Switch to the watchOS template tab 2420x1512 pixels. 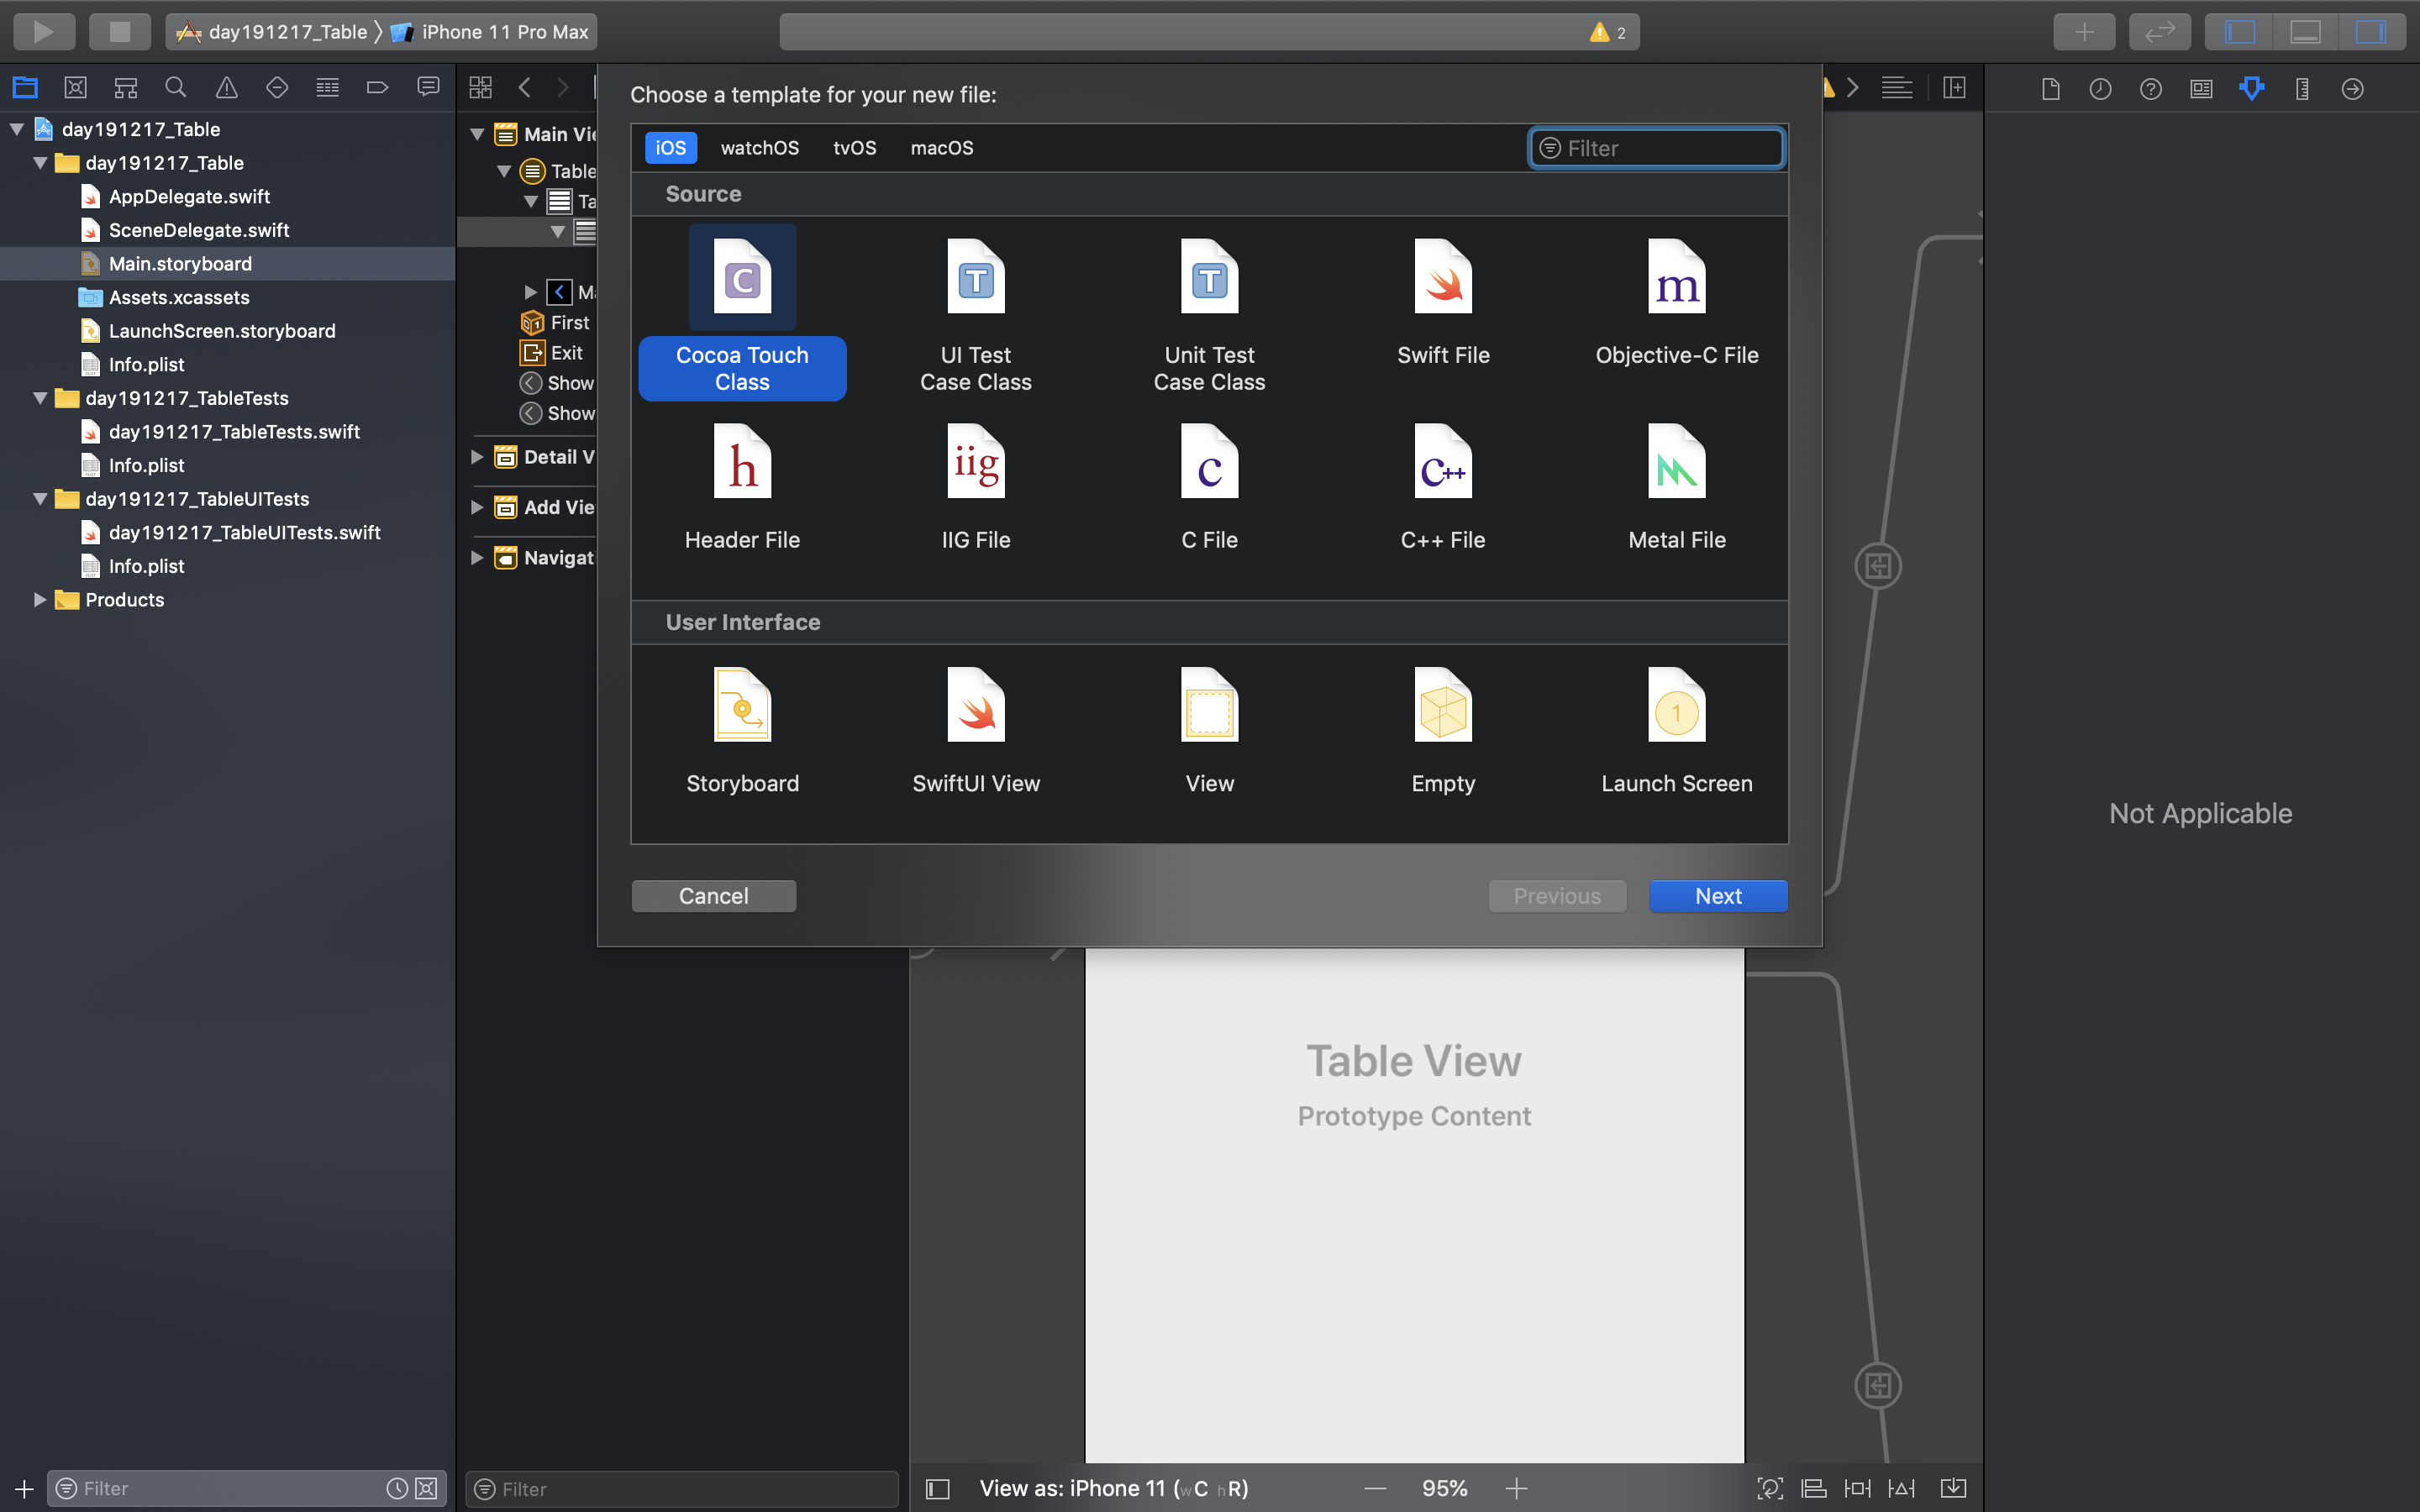pos(759,148)
